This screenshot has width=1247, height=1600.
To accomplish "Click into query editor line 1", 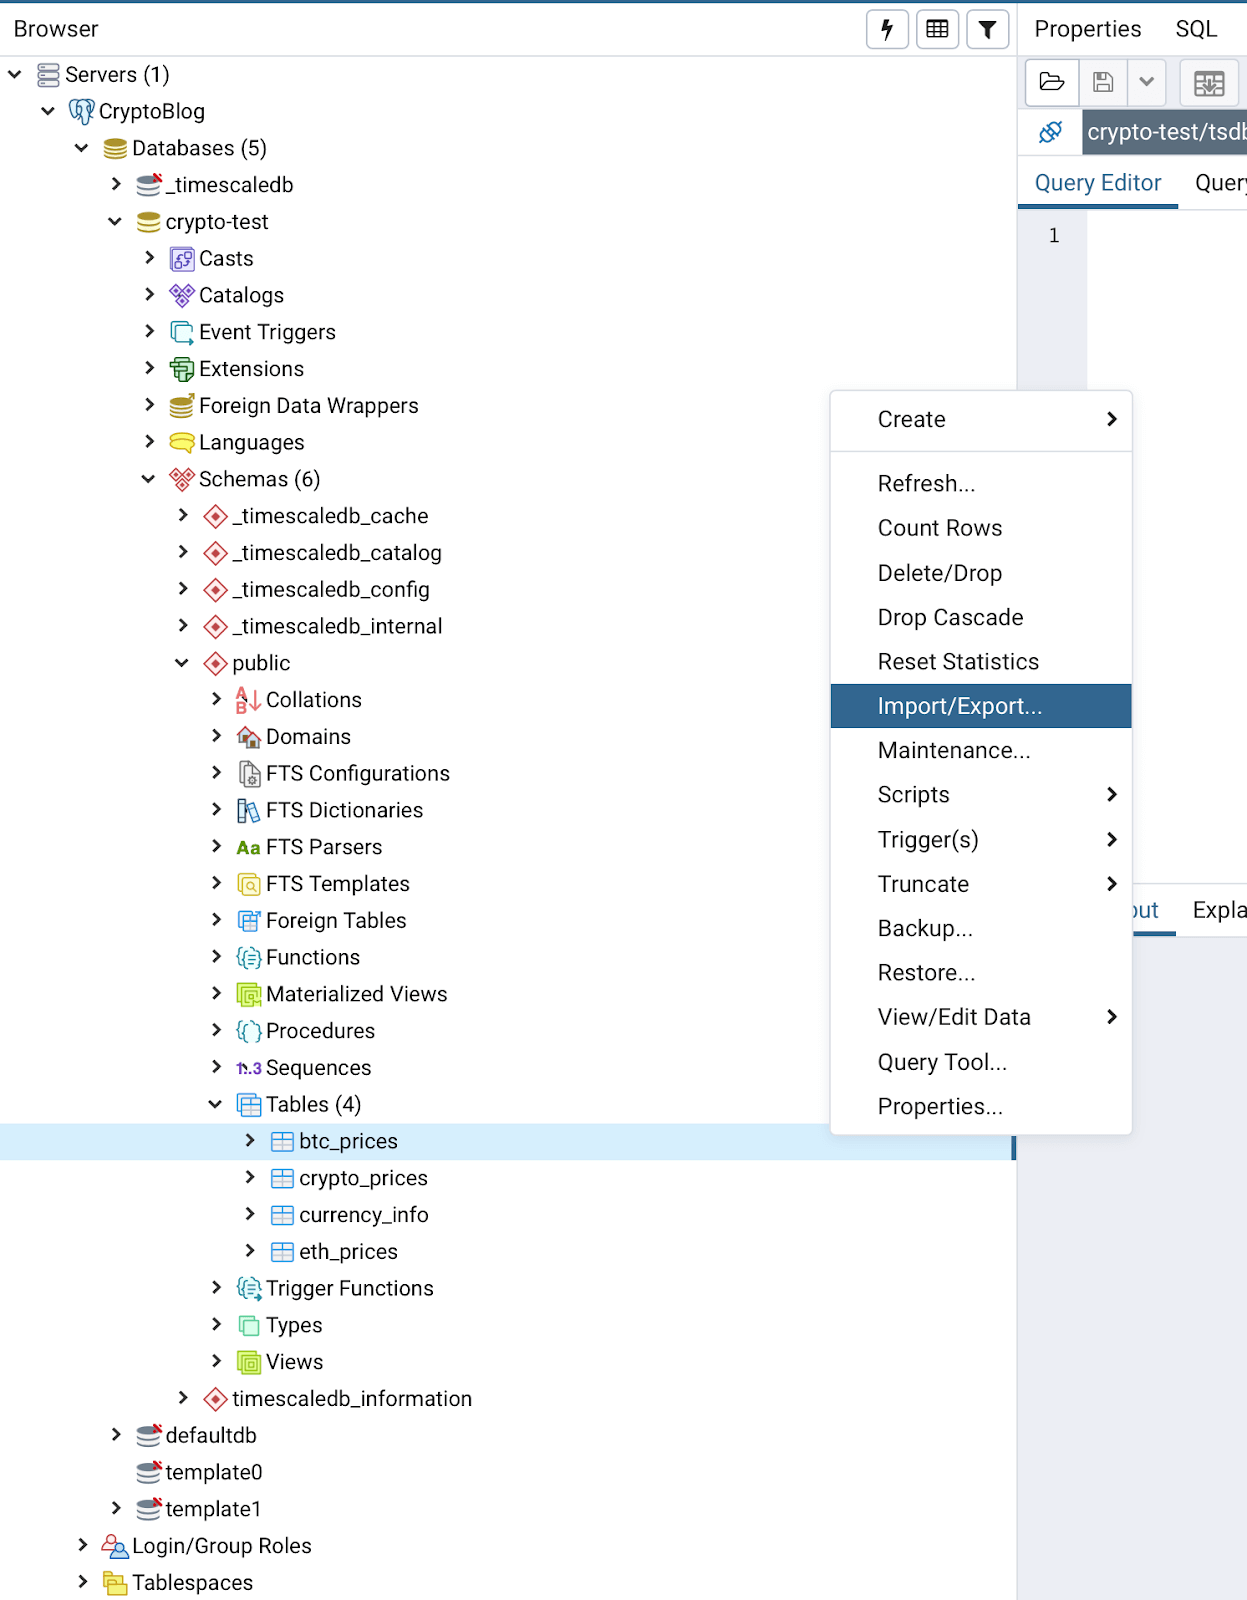I will coord(1160,236).
